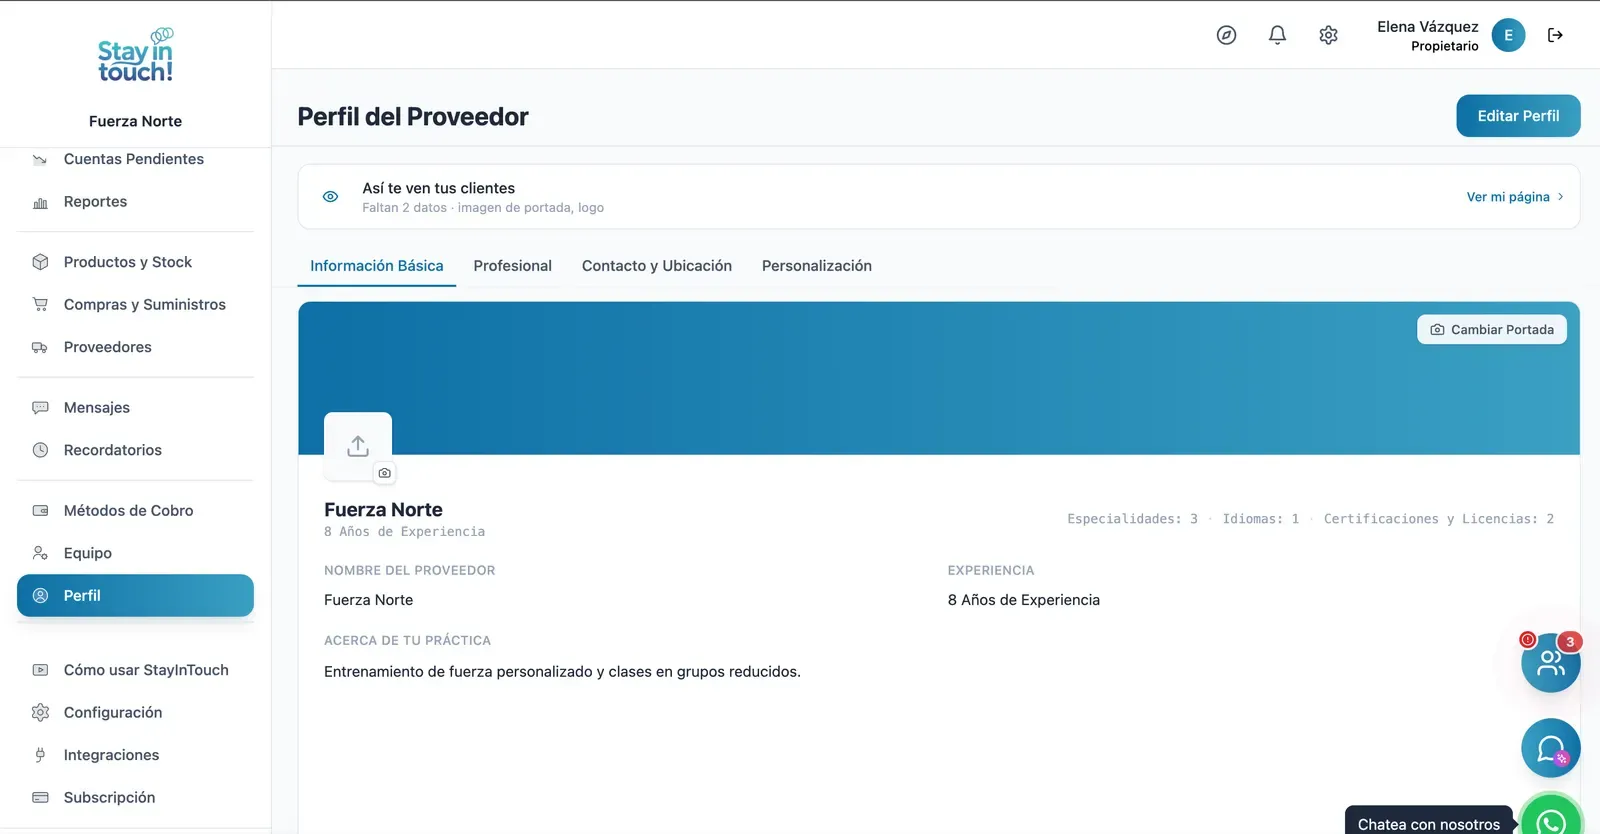
Task: Open Compras y Suministros
Action: 135,305
